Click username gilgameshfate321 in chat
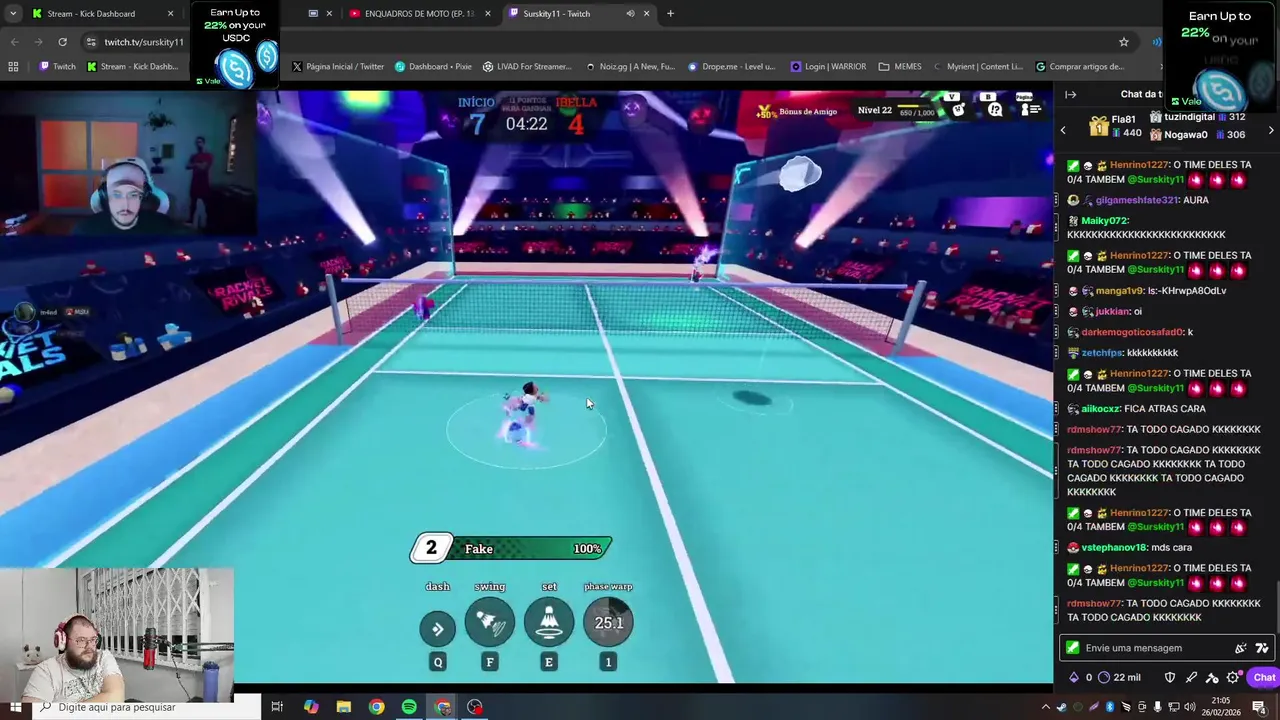 (1138, 200)
